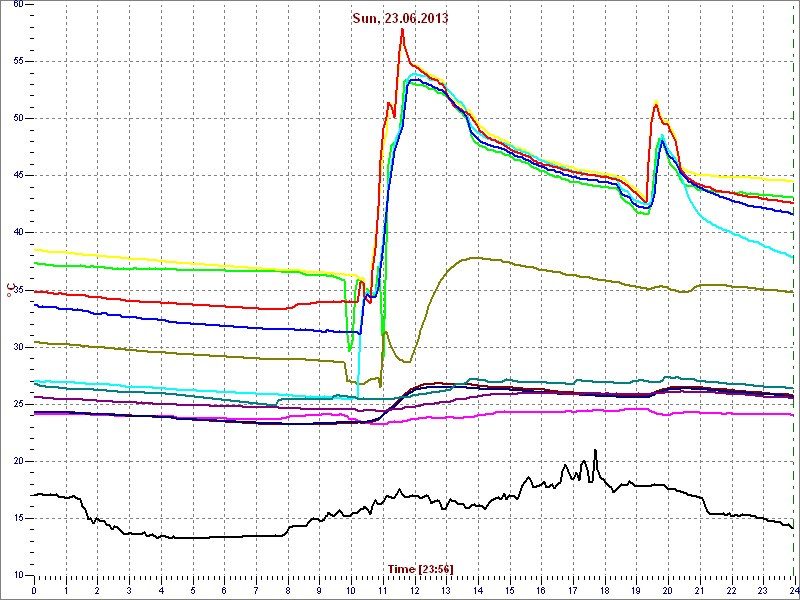Click hour 7 on the time axis
The width and height of the screenshot is (800, 600).
click(256, 590)
